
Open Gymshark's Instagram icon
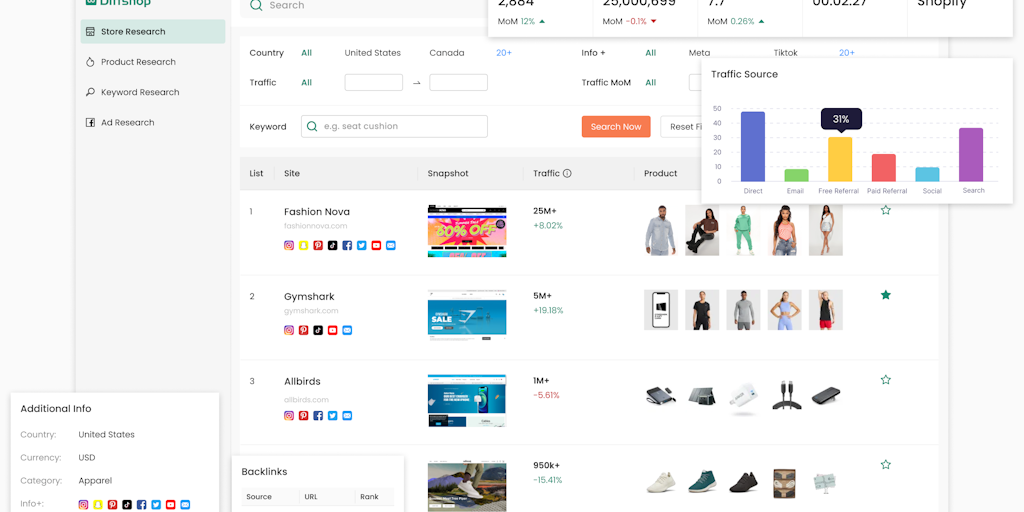289,330
